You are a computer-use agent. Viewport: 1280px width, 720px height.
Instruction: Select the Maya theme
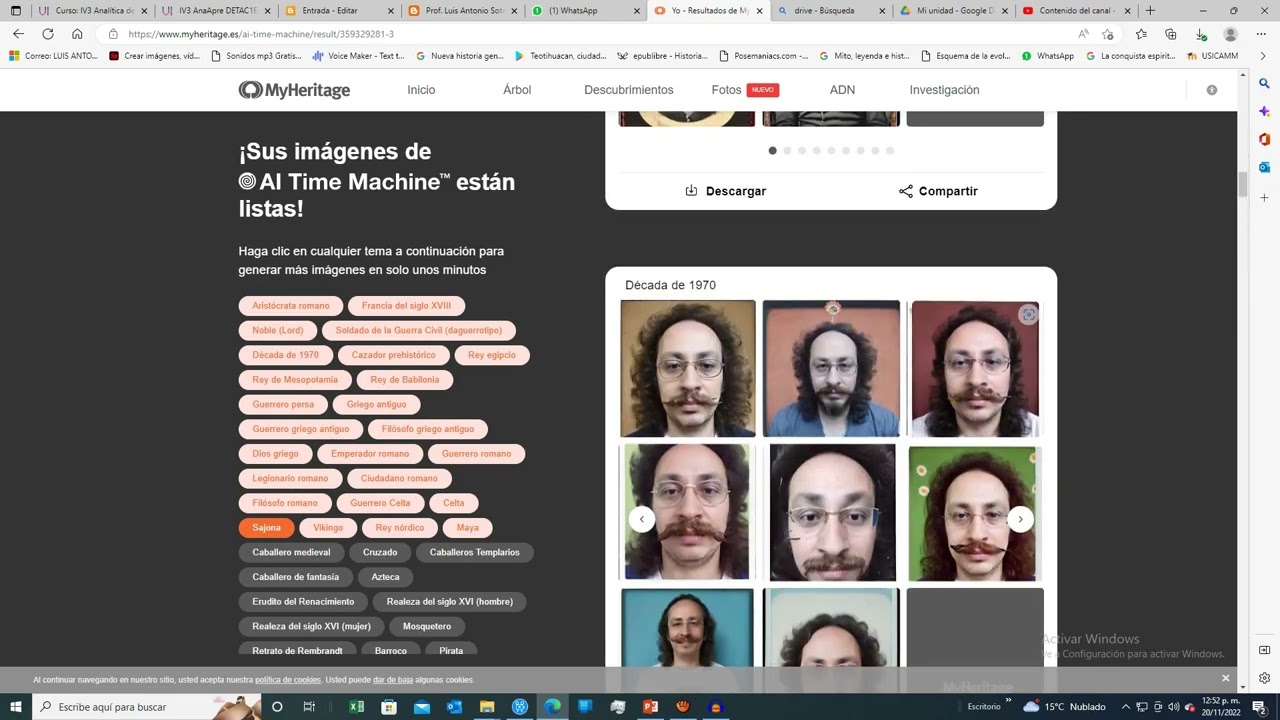point(467,528)
